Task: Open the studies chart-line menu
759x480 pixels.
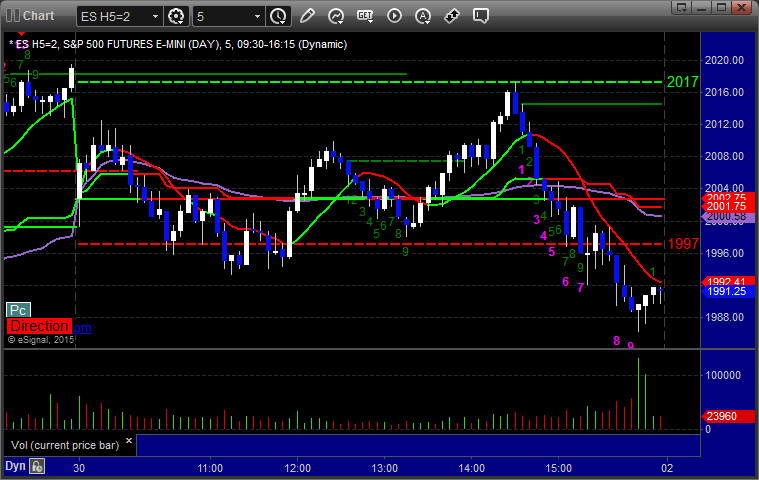Action: (x=336, y=16)
